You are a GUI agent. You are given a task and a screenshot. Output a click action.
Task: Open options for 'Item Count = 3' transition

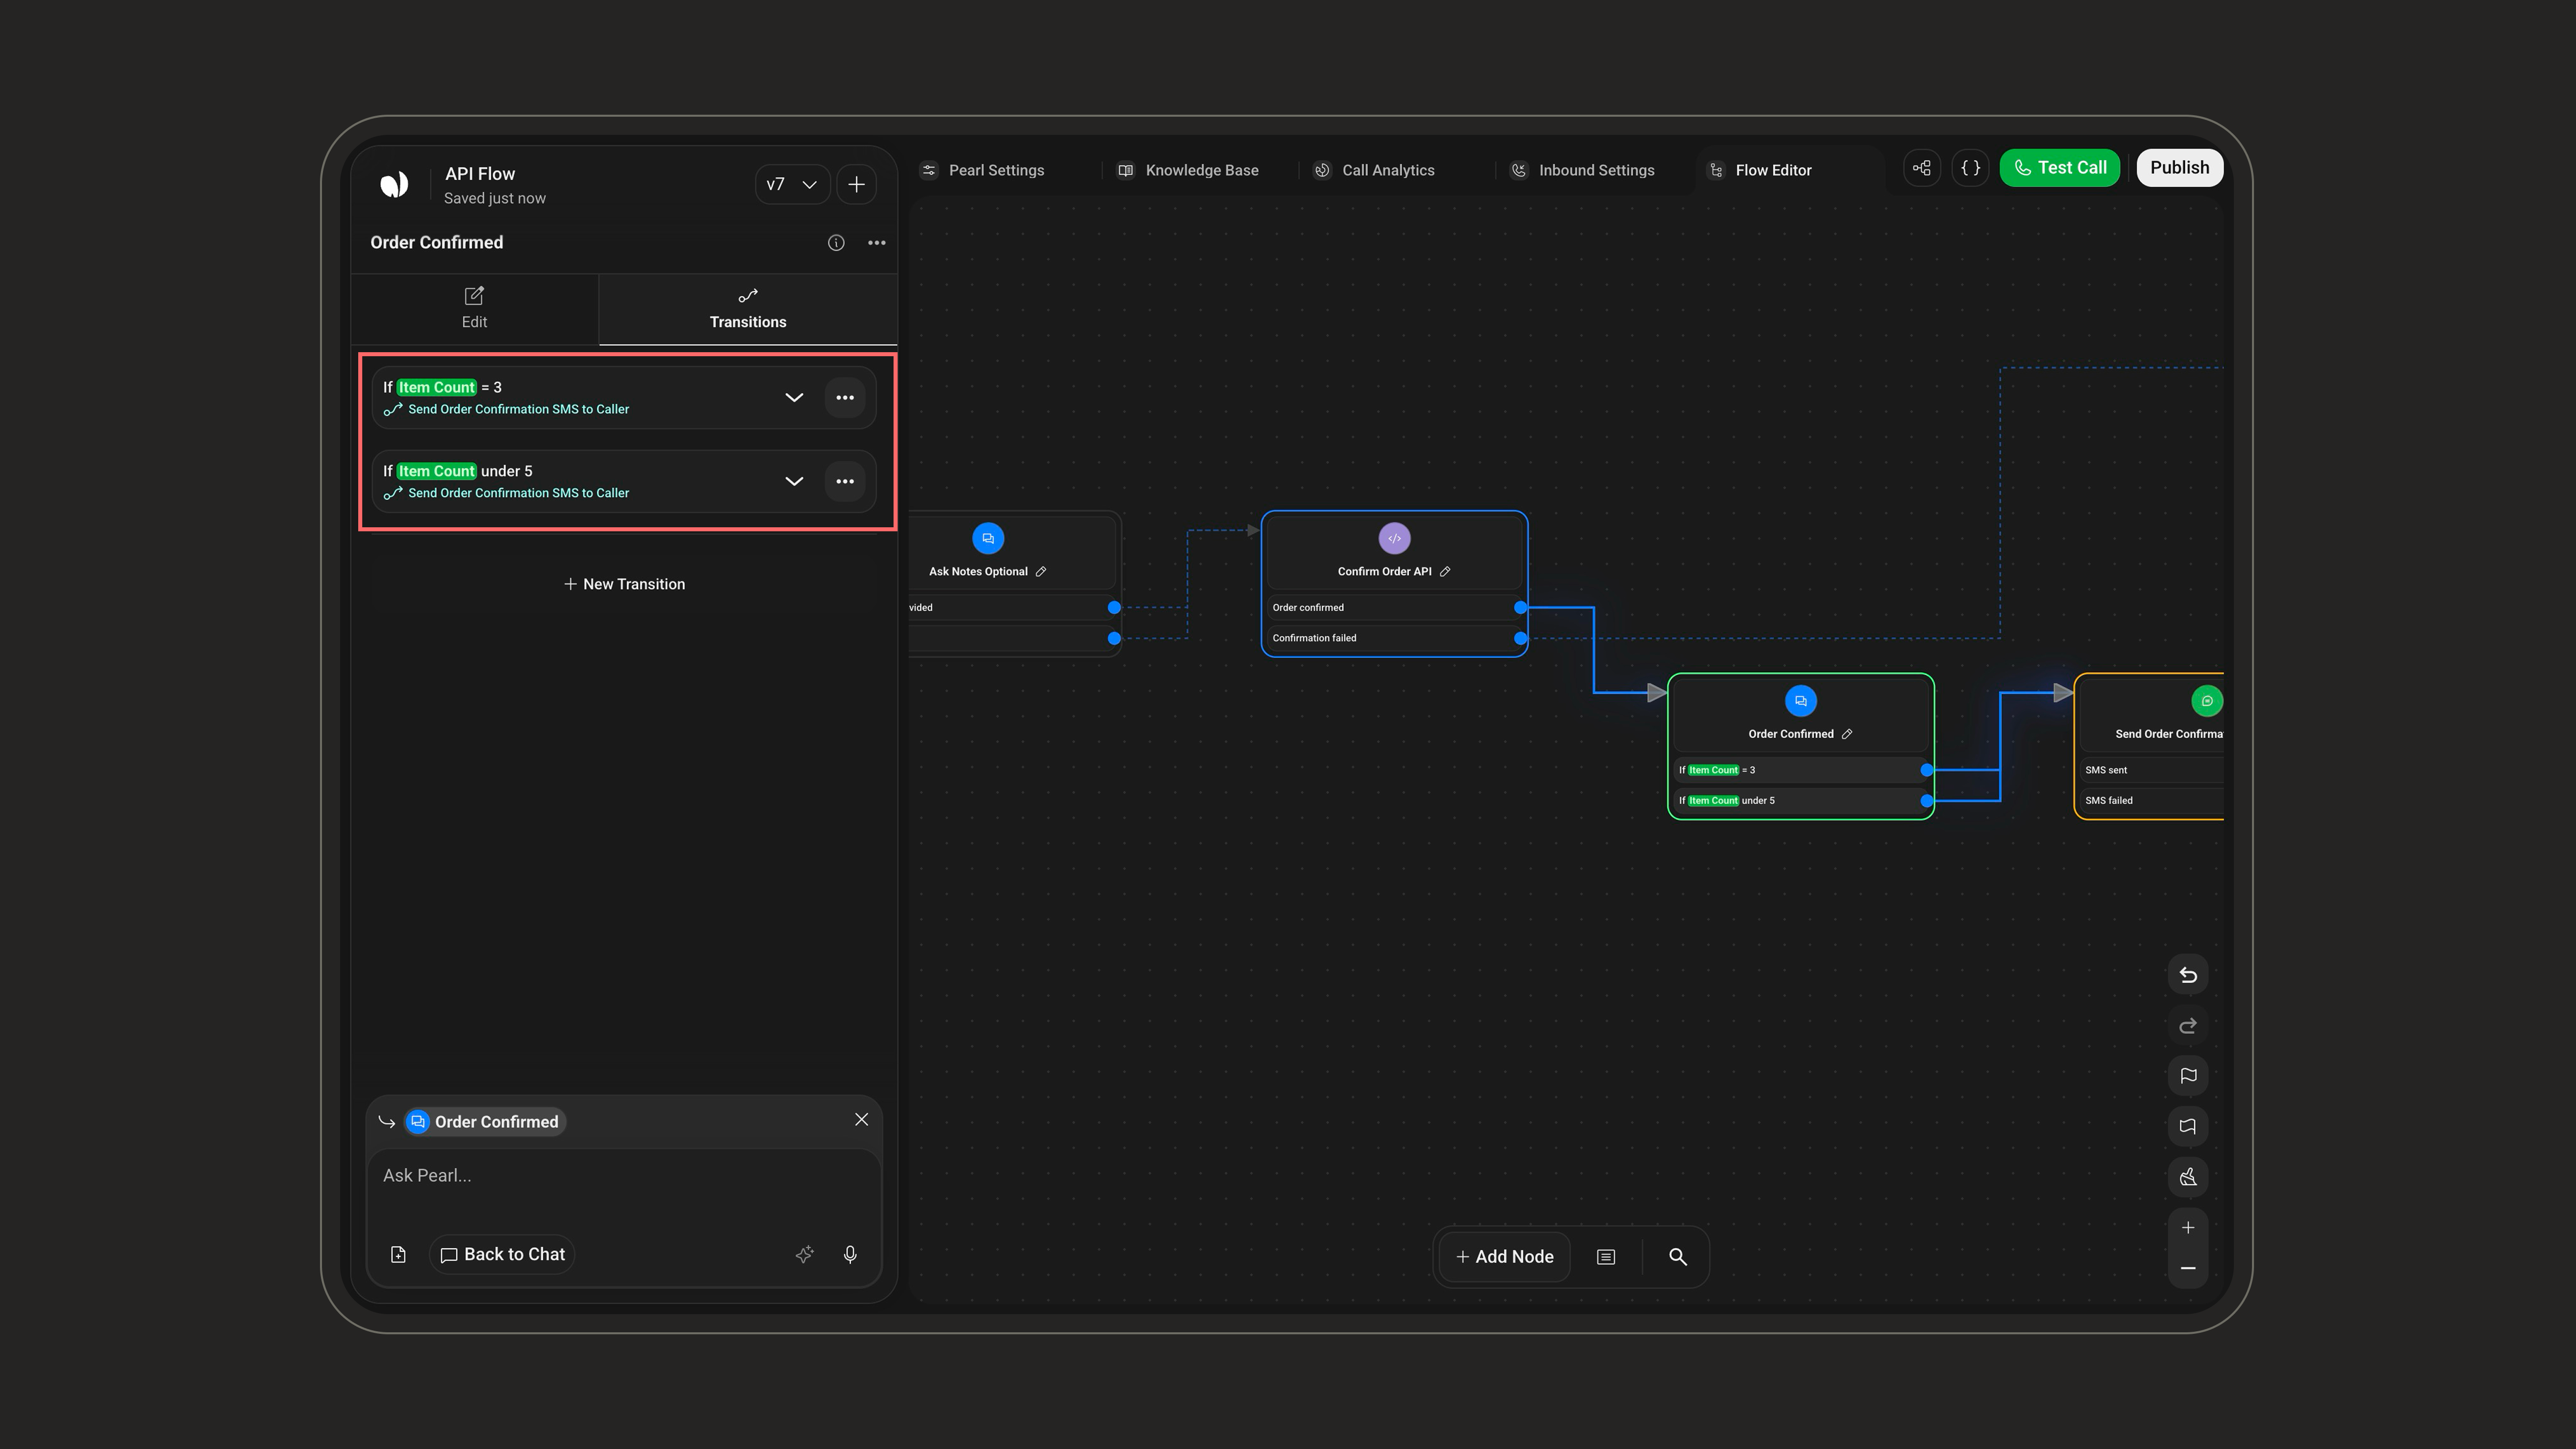coord(845,398)
